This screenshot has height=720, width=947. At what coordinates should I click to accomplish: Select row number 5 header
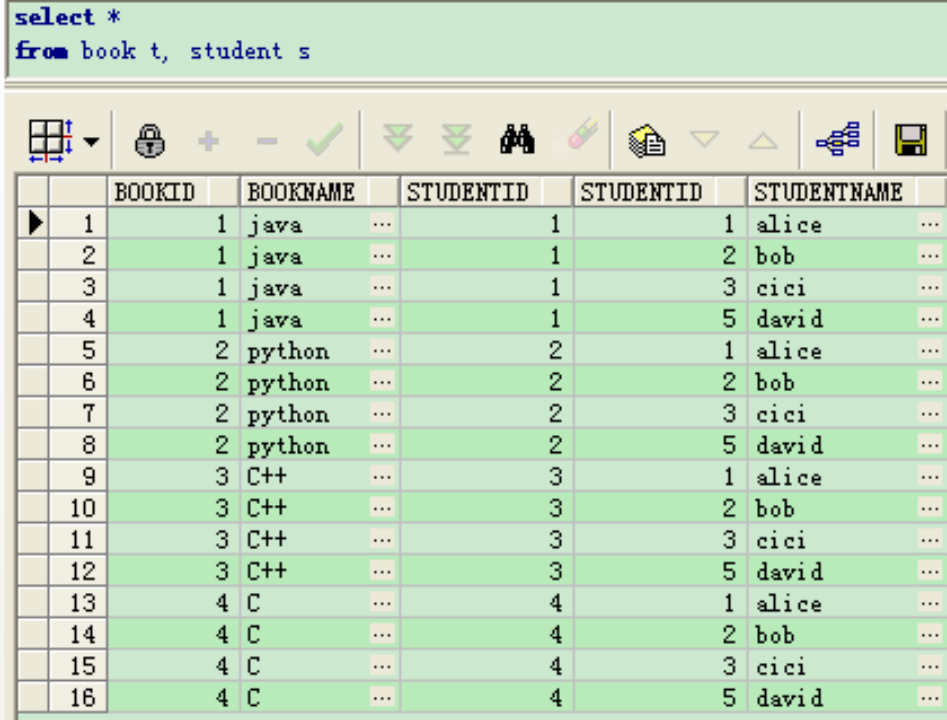pyautogui.click(x=78, y=350)
